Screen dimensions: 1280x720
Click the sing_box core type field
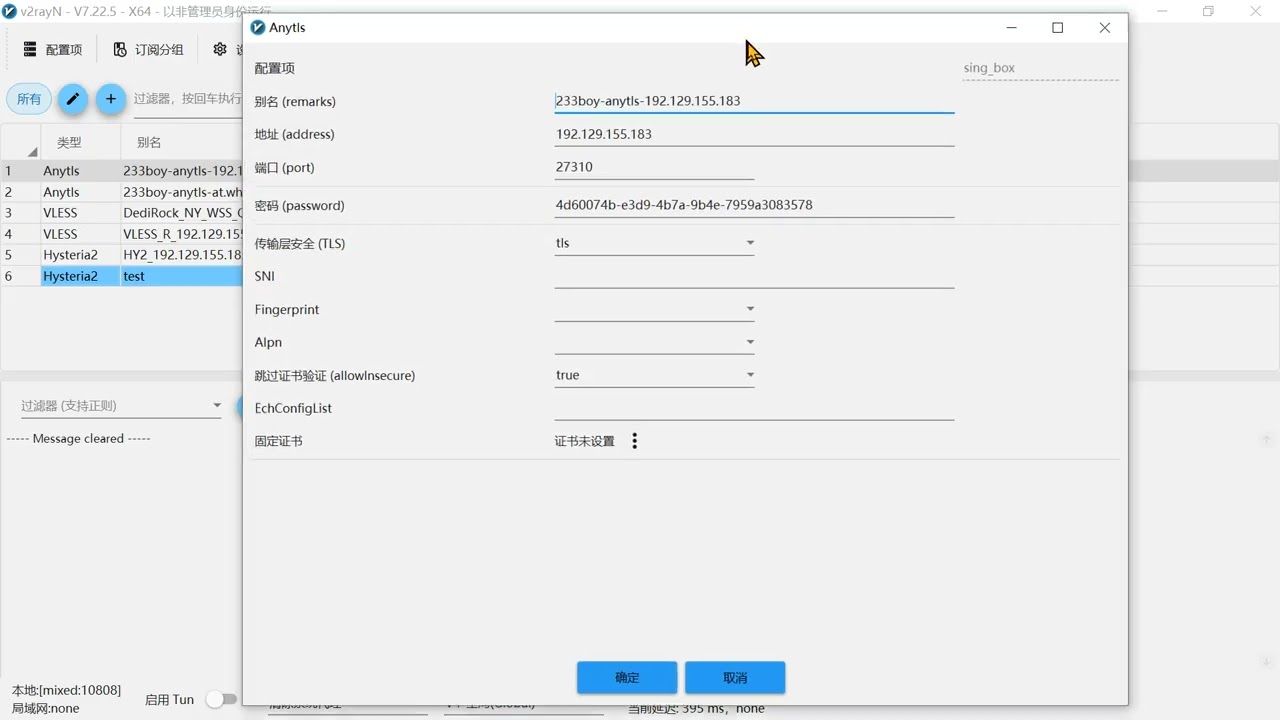coord(1040,68)
